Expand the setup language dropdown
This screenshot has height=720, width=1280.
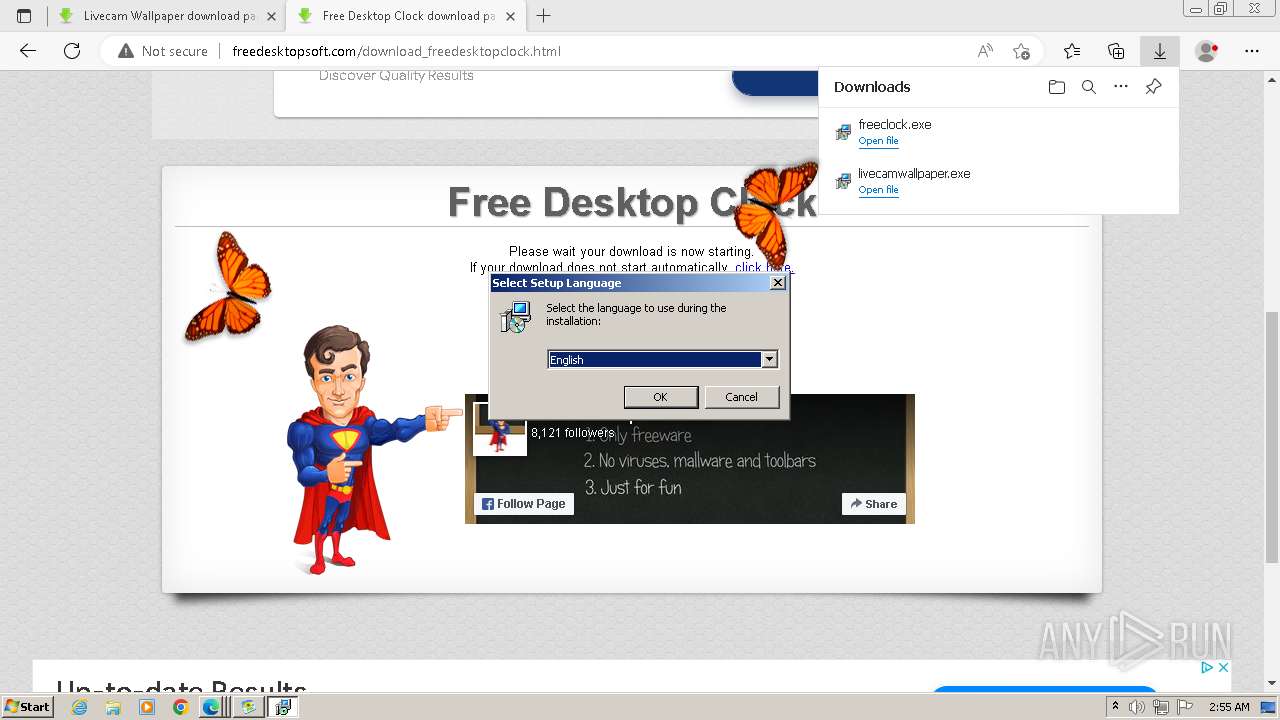769,359
